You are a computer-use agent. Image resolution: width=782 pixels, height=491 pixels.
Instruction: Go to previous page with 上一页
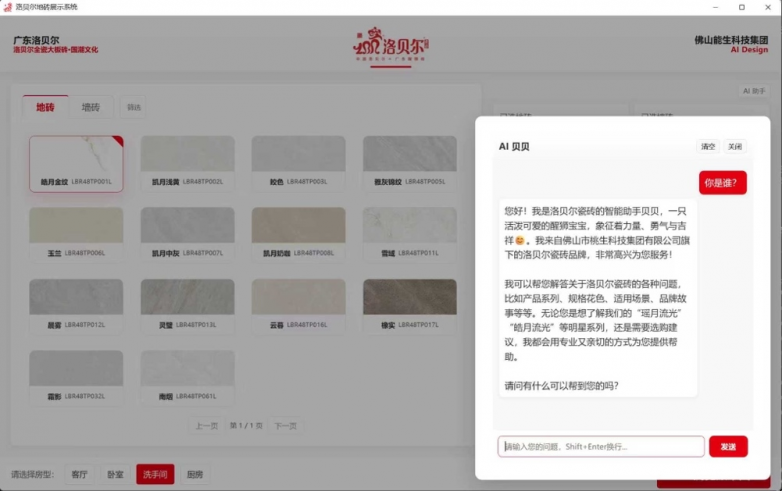(x=206, y=426)
